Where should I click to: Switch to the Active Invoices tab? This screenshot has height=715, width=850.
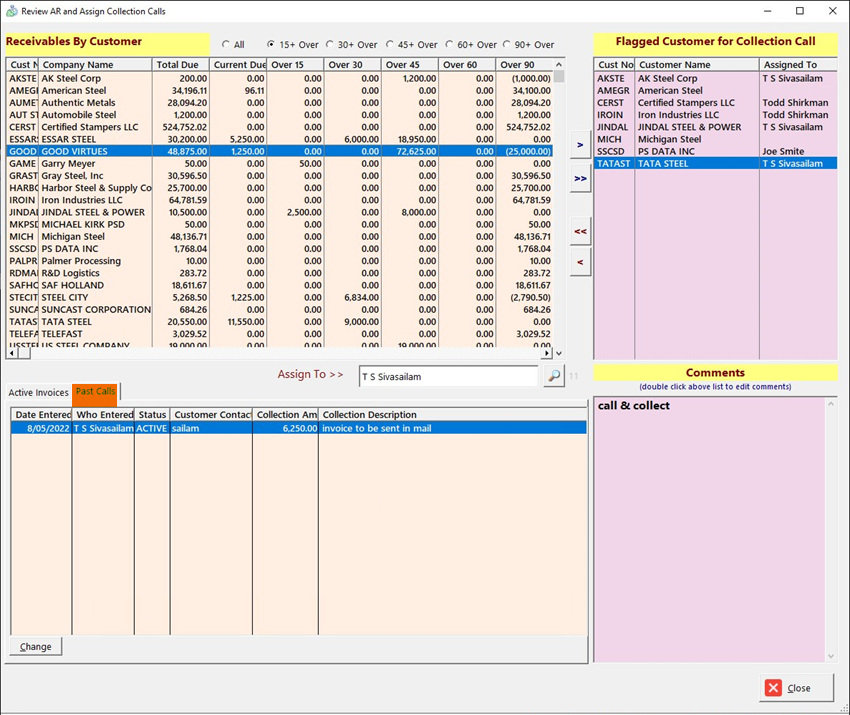tap(38, 392)
